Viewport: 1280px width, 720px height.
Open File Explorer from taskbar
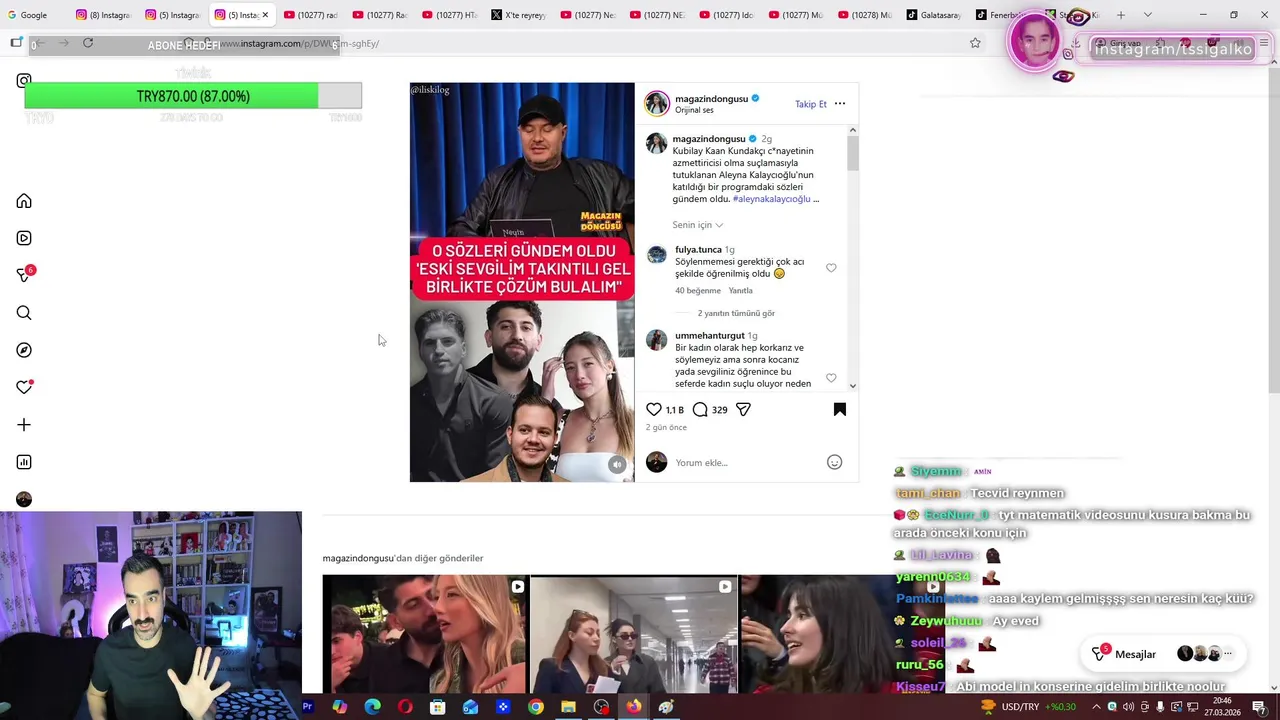[x=568, y=707]
